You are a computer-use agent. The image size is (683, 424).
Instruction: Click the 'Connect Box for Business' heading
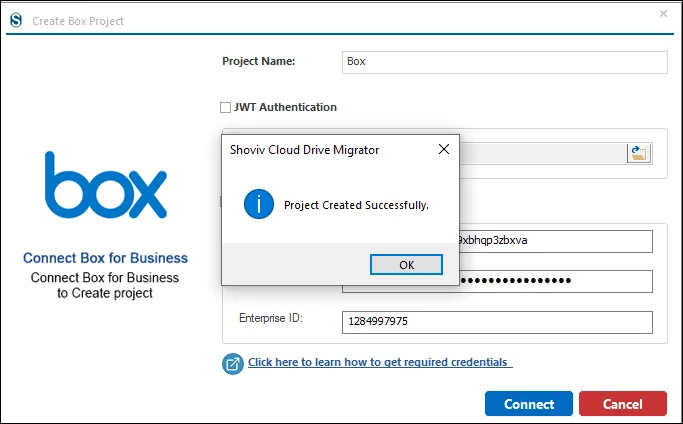point(105,258)
